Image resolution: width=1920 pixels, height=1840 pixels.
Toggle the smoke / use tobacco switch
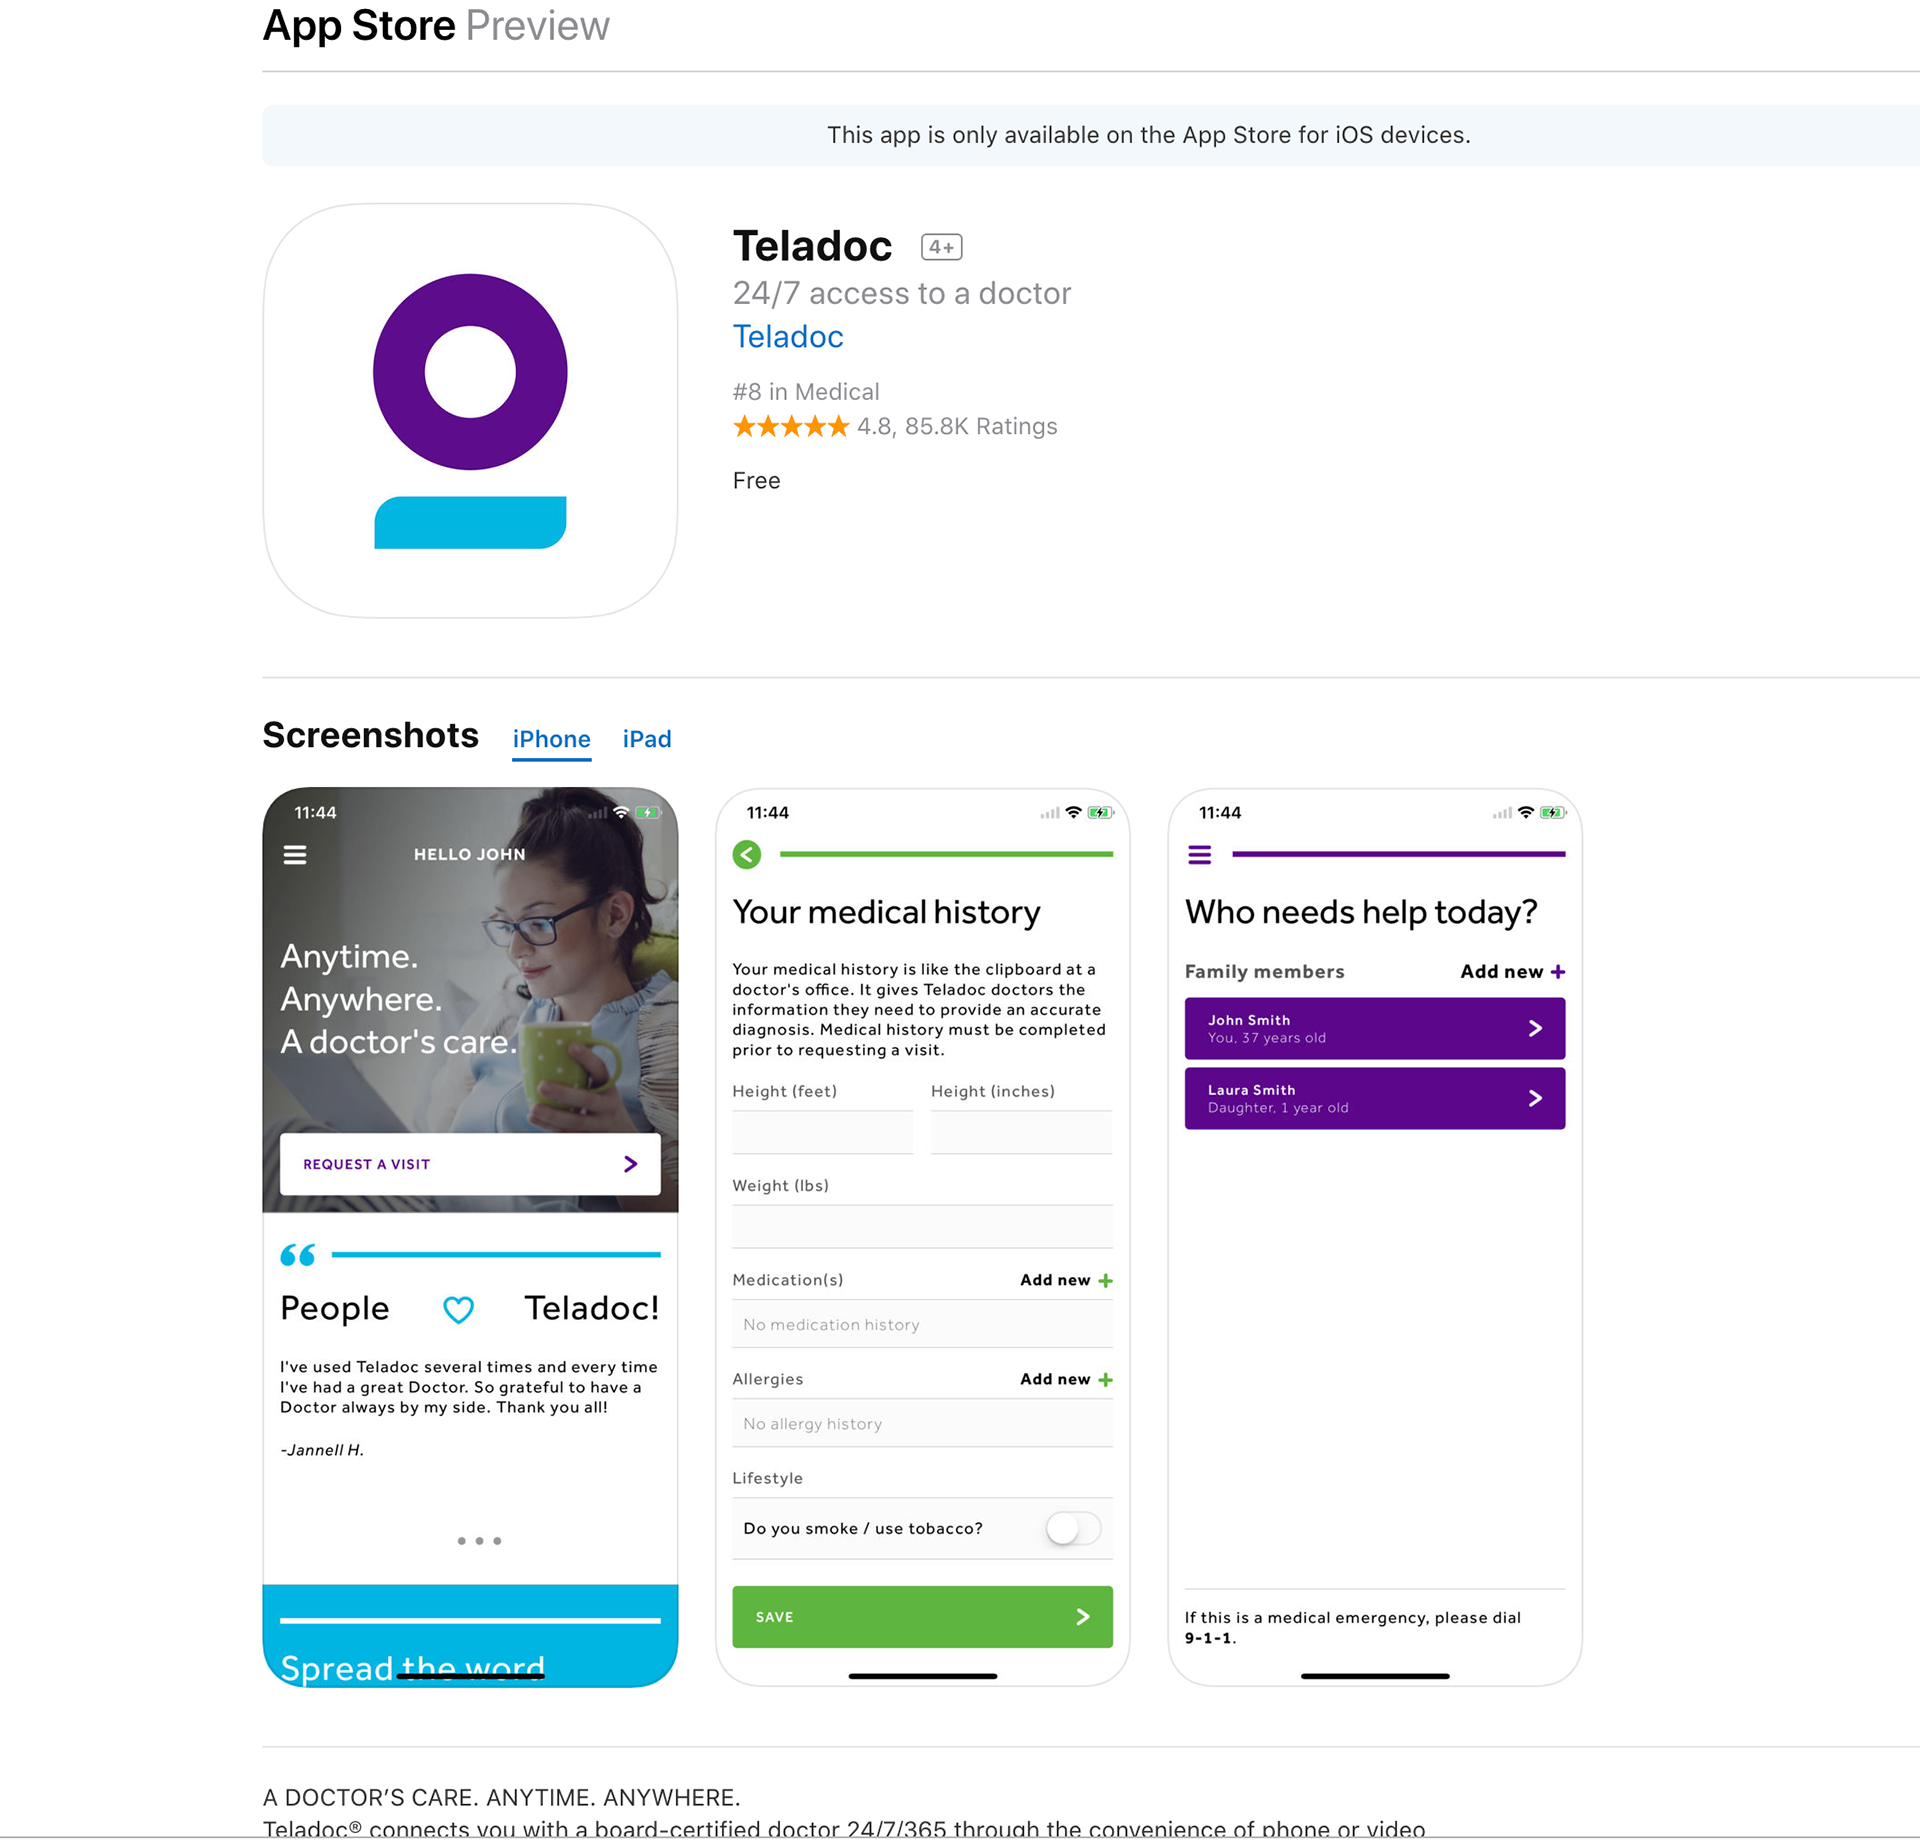(x=1073, y=1529)
